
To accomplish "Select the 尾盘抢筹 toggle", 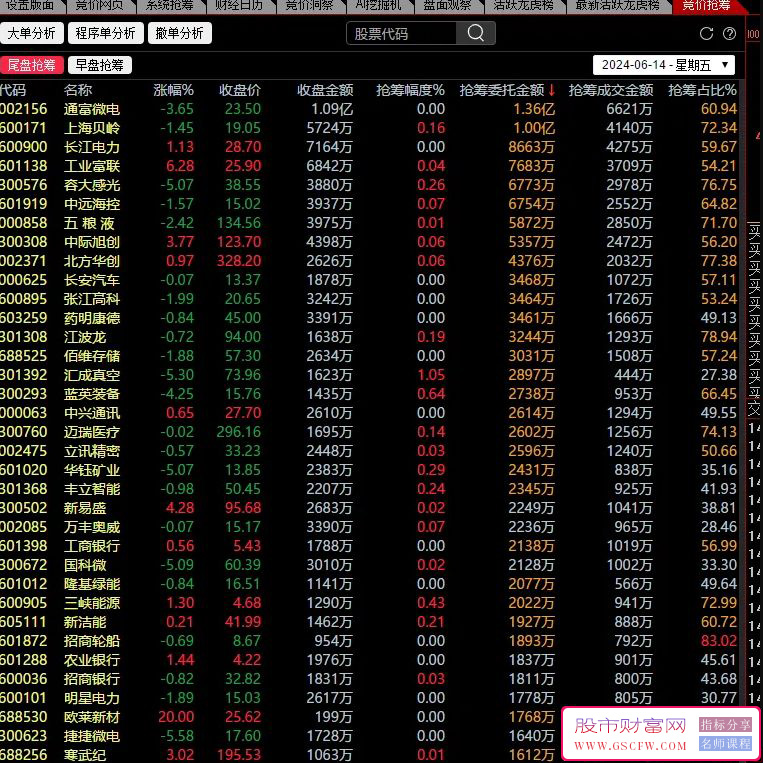I will (x=32, y=65).
